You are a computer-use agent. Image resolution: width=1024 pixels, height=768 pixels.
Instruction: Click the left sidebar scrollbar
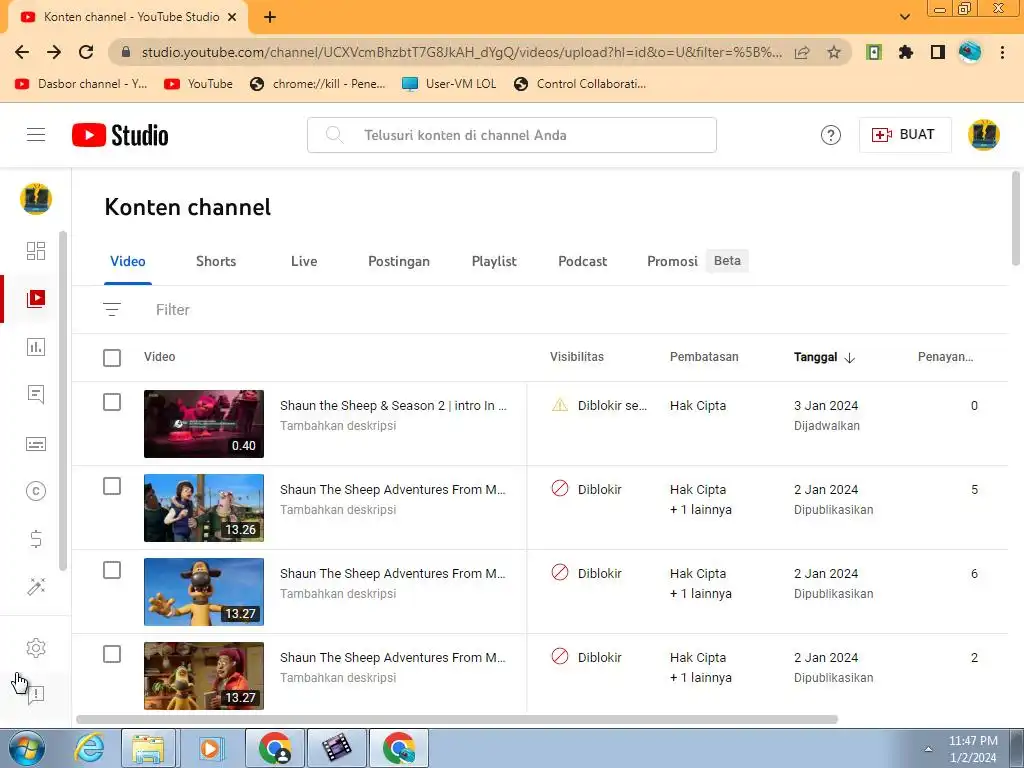pyautogui.click(x=63, y=400)
